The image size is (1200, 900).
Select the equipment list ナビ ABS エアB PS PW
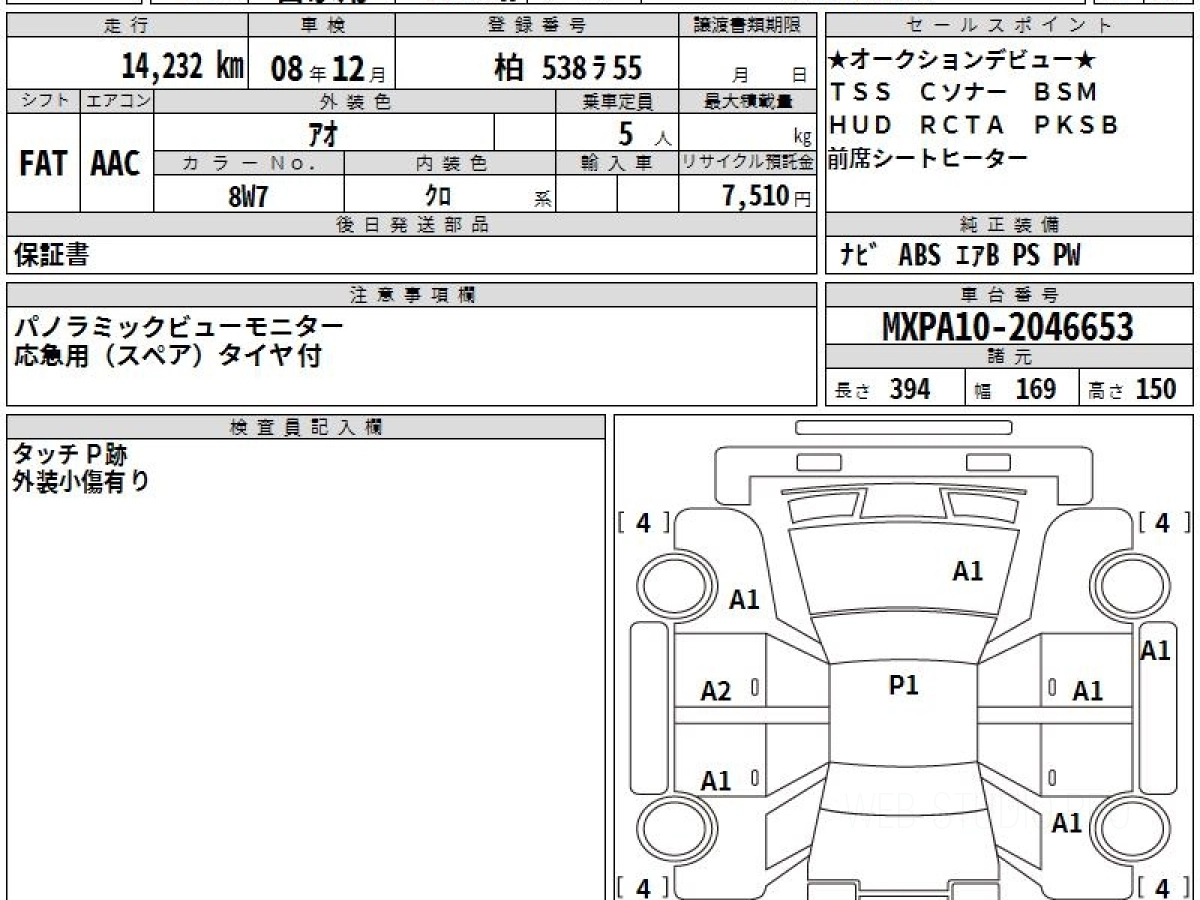coord(960,256)
